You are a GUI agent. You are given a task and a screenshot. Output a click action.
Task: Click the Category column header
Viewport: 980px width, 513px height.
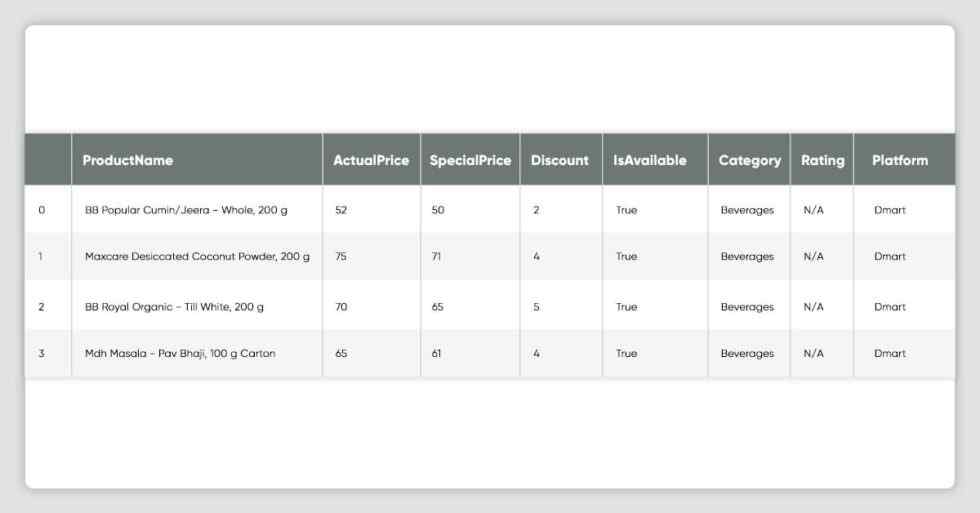point(749,161)
